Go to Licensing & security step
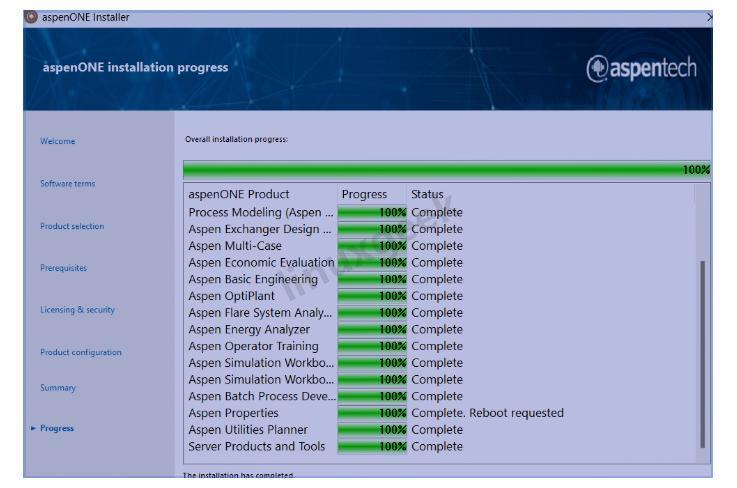Screen dimensions: 737x488 78,310
